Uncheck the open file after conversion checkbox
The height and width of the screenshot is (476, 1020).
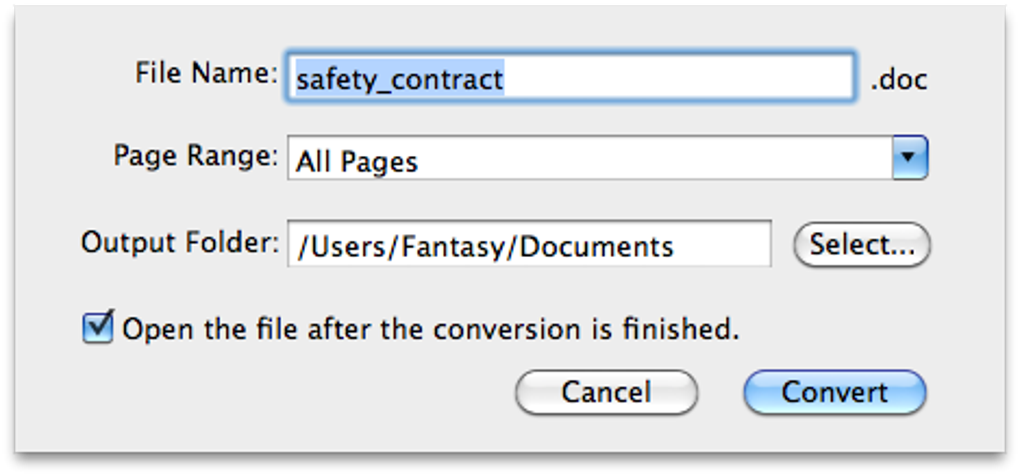[x=98, y=327]
